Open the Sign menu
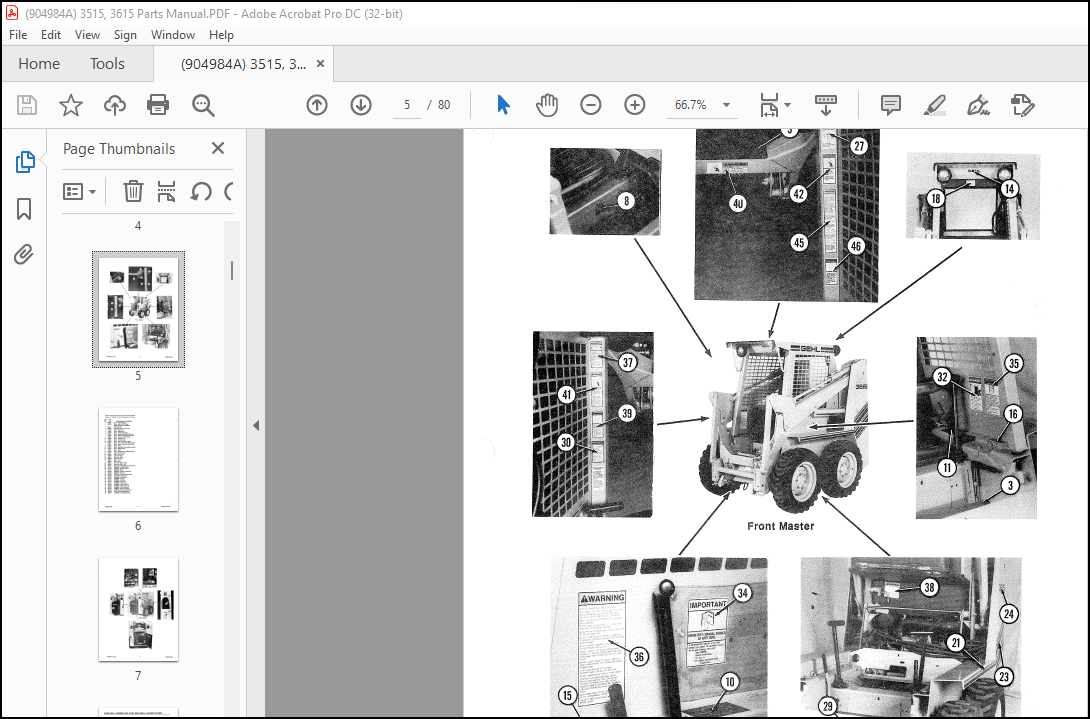Viewport: 1090px width, 719px height. pos(125,35)
